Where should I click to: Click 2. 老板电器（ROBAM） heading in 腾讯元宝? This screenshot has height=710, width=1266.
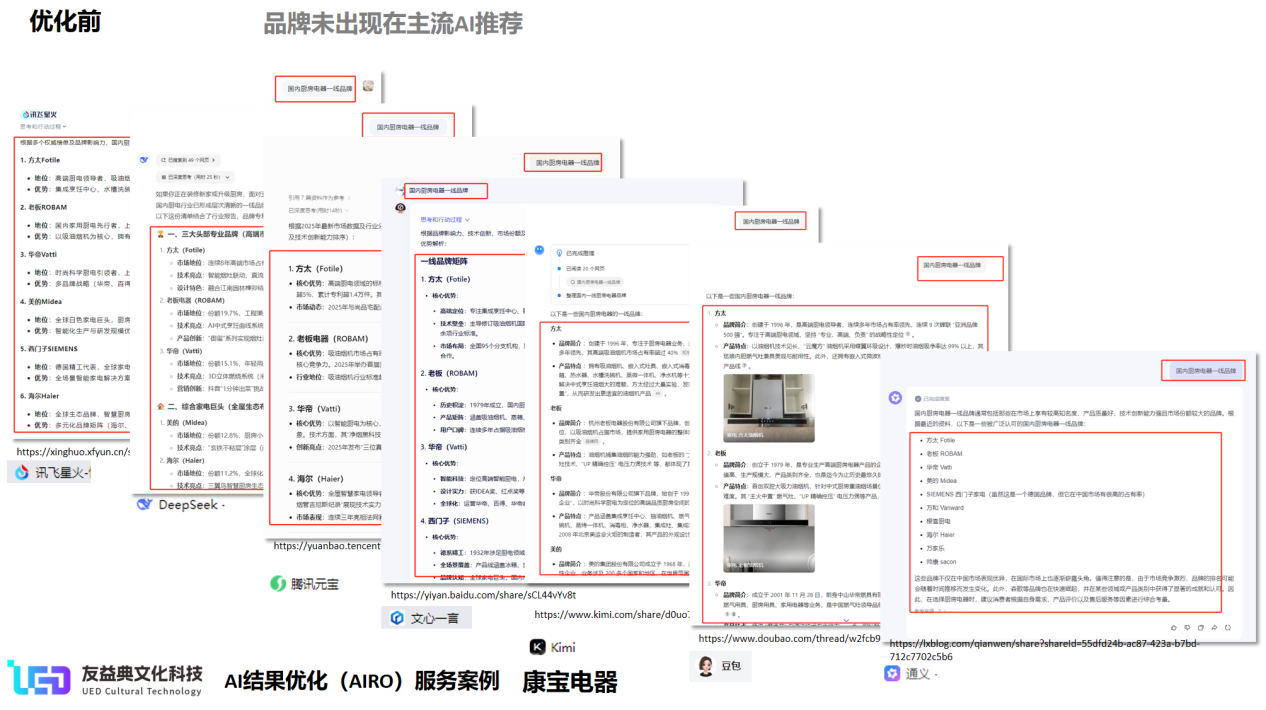click(328, 339)
